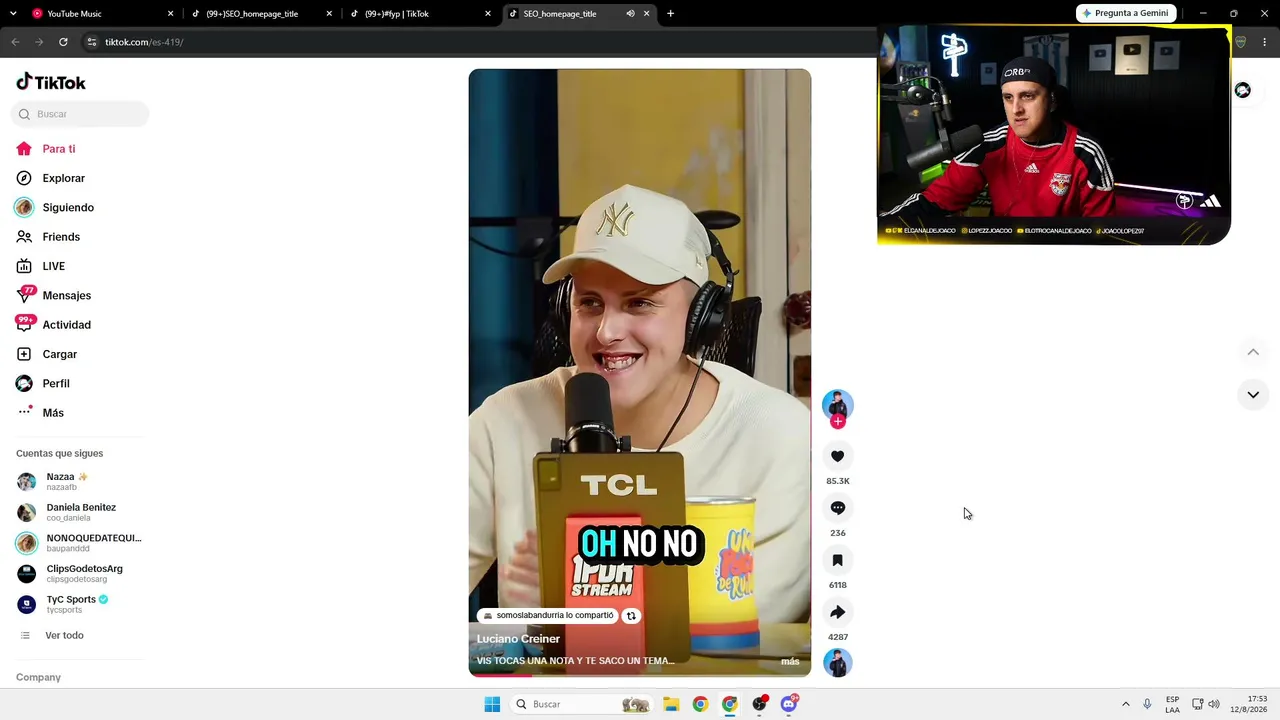Image resolution: width=1280 pixels, height=720 pixels.
Task: Open the TikTok logo home link
Action: (51, 82)
